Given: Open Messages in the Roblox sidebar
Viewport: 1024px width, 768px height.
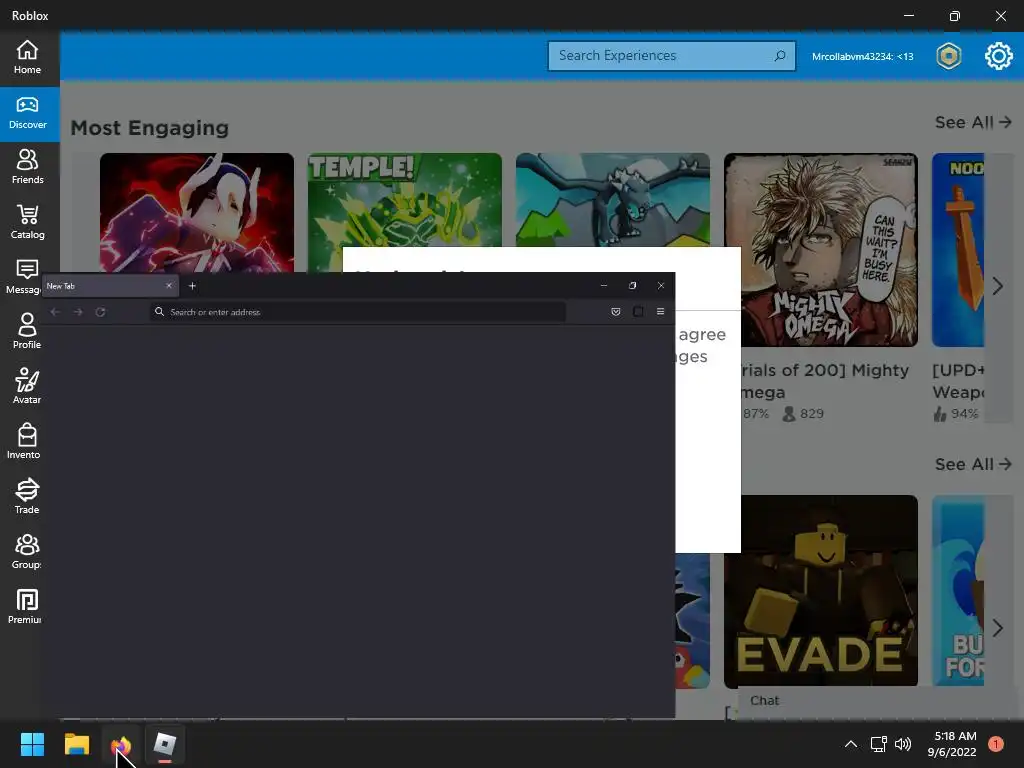Looking at the screenshot, I should pyautogui.click(x=24, y=278).
